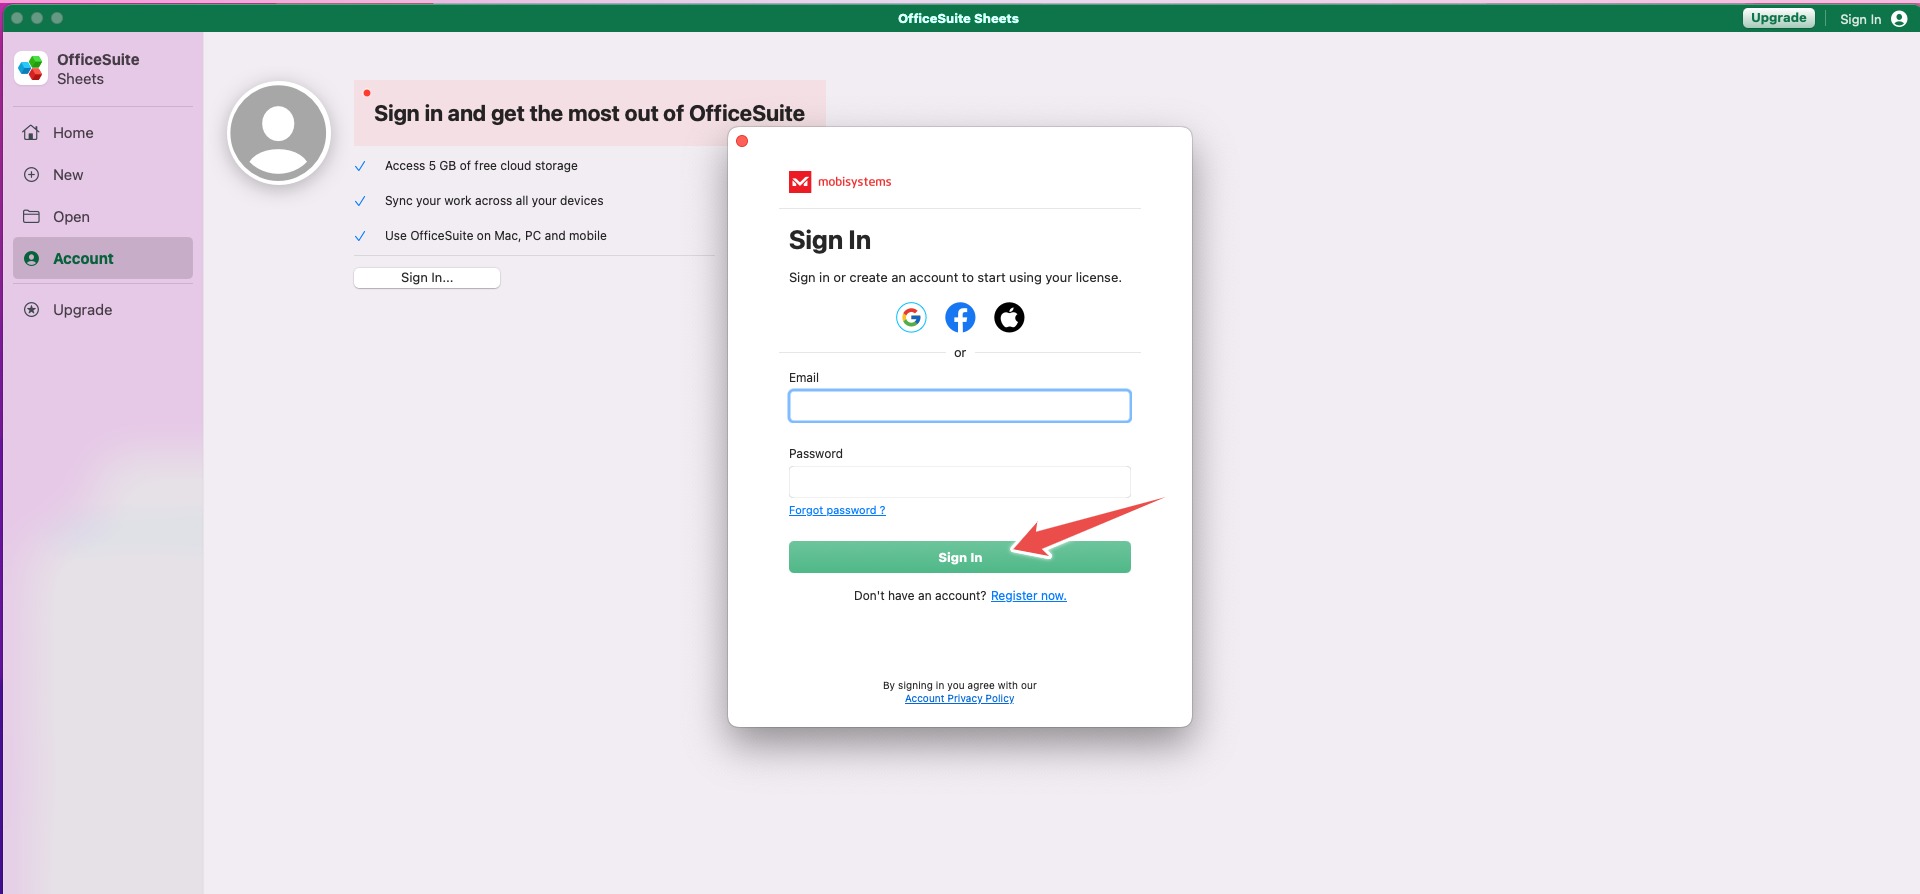
Task: Sign in with Facebook icon
Action: (960, 318)
